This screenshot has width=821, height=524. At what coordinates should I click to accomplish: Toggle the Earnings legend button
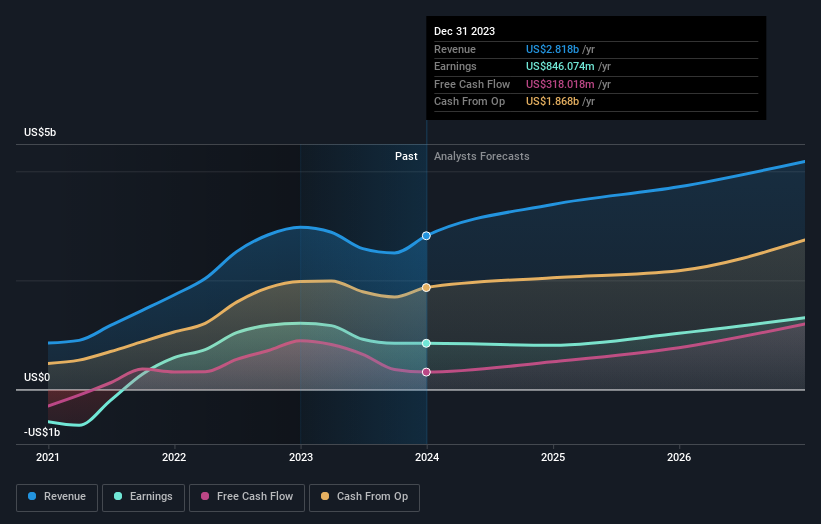[x=143, y=497]
